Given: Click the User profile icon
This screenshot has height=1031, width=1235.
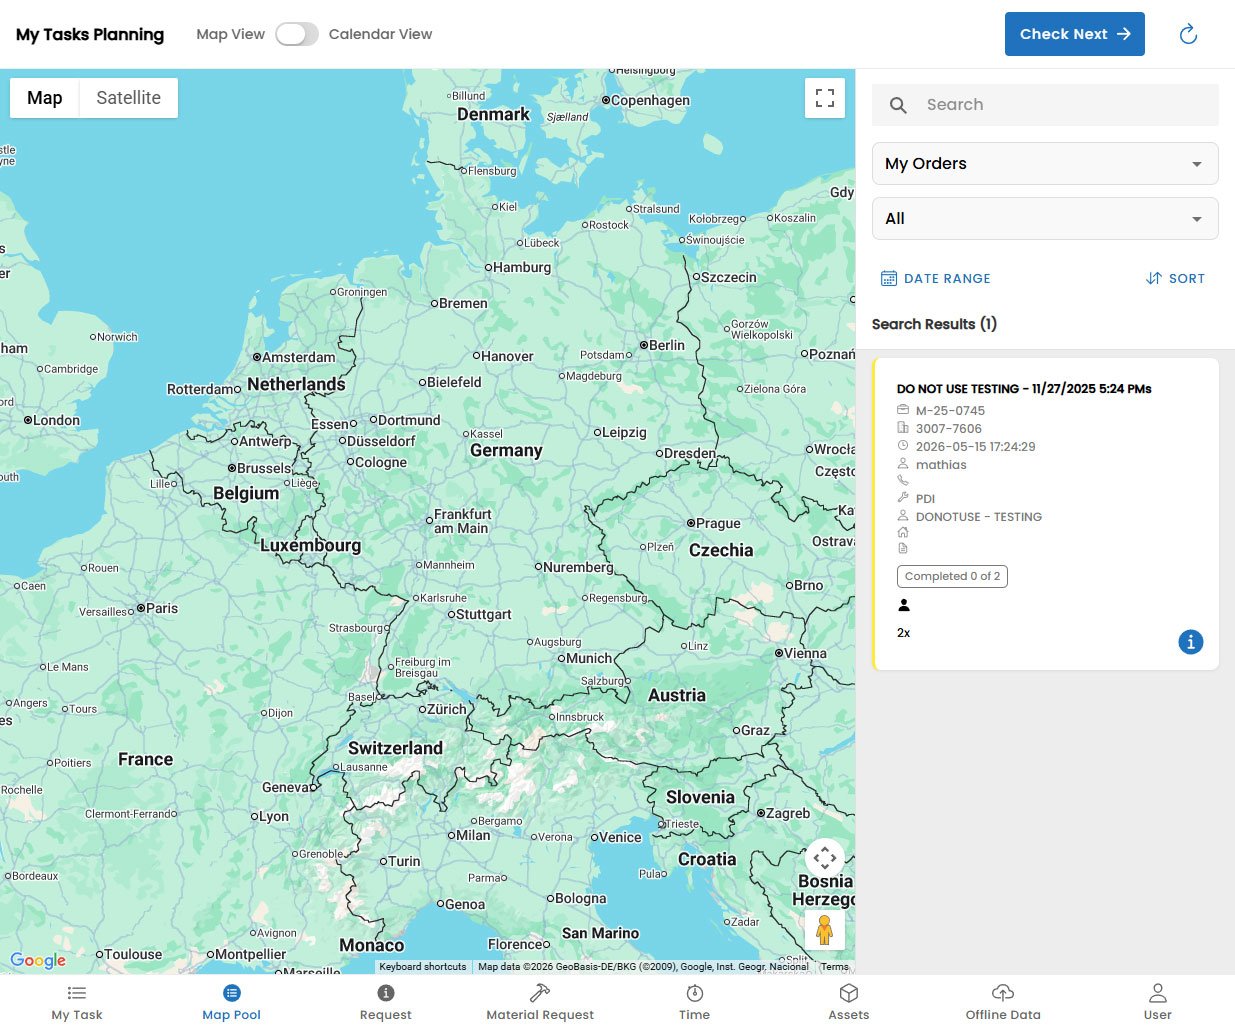Looking at the screenshot, I should pyautogui.click(x=1158, y=993).
